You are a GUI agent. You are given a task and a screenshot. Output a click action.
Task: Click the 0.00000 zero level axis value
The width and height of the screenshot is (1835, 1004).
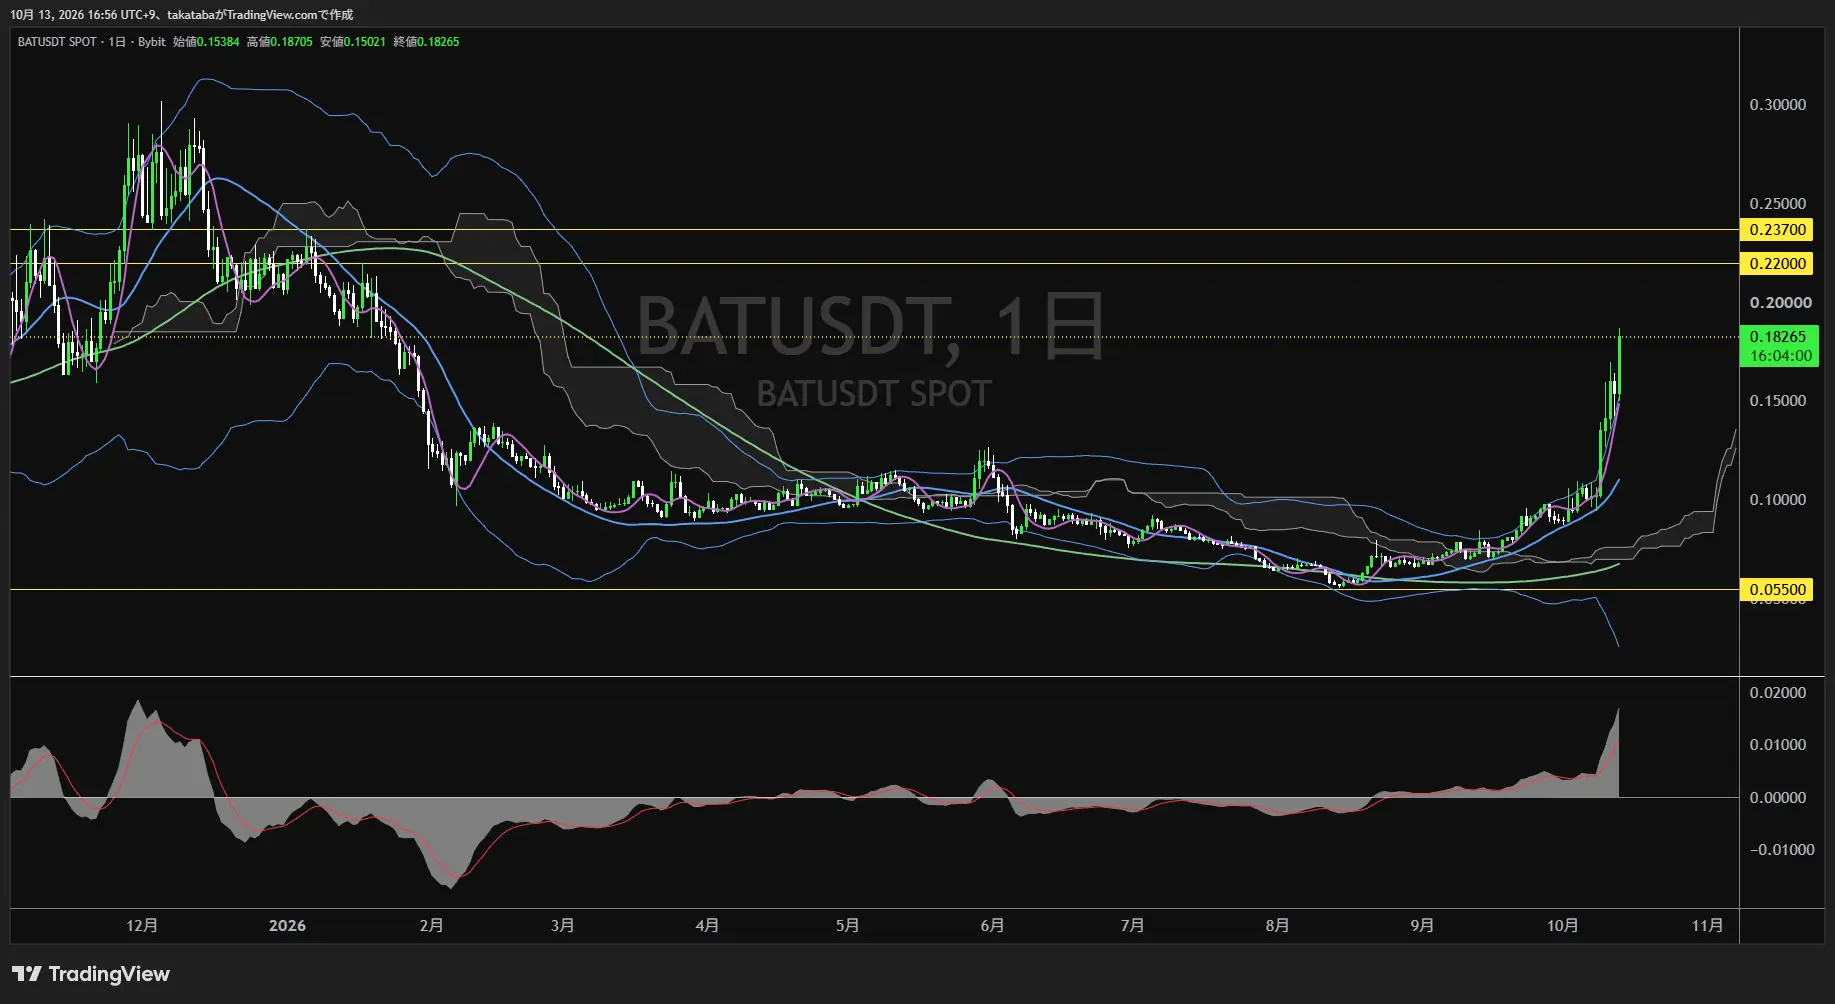pos(1778,798)
